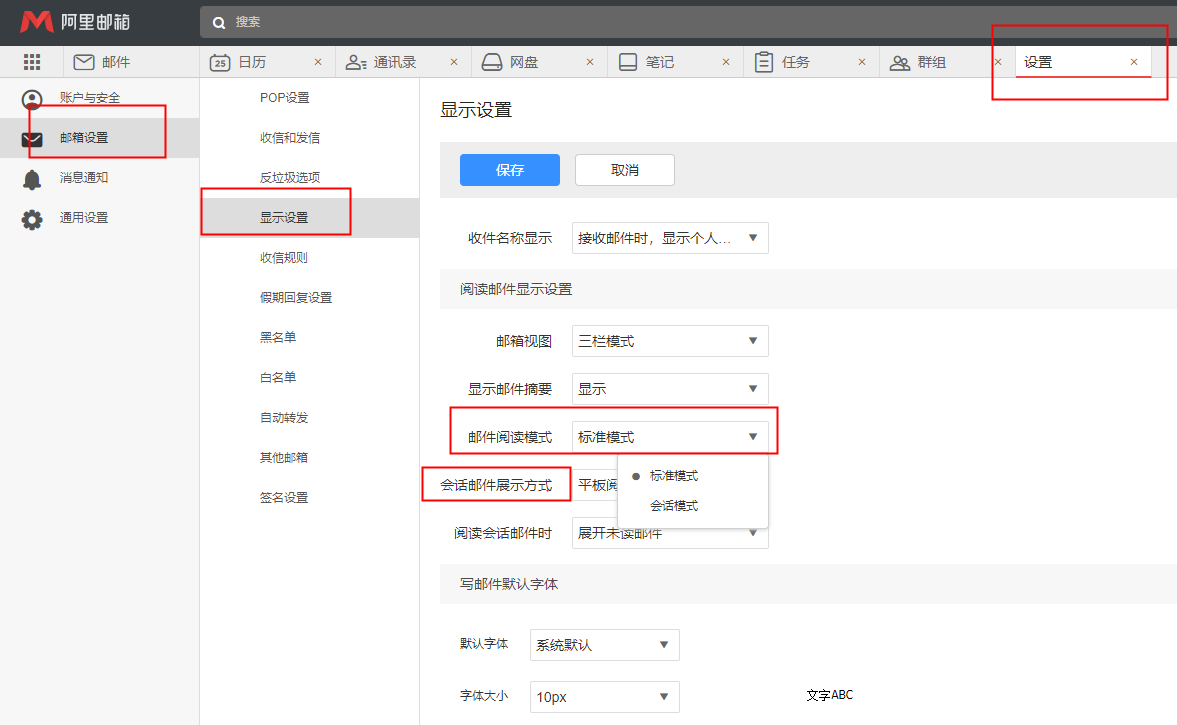Select 标准模式 option in dropdown list
Image resolution: width=1177 pixels, height=725 pixels.
click(x=673, y=476)
